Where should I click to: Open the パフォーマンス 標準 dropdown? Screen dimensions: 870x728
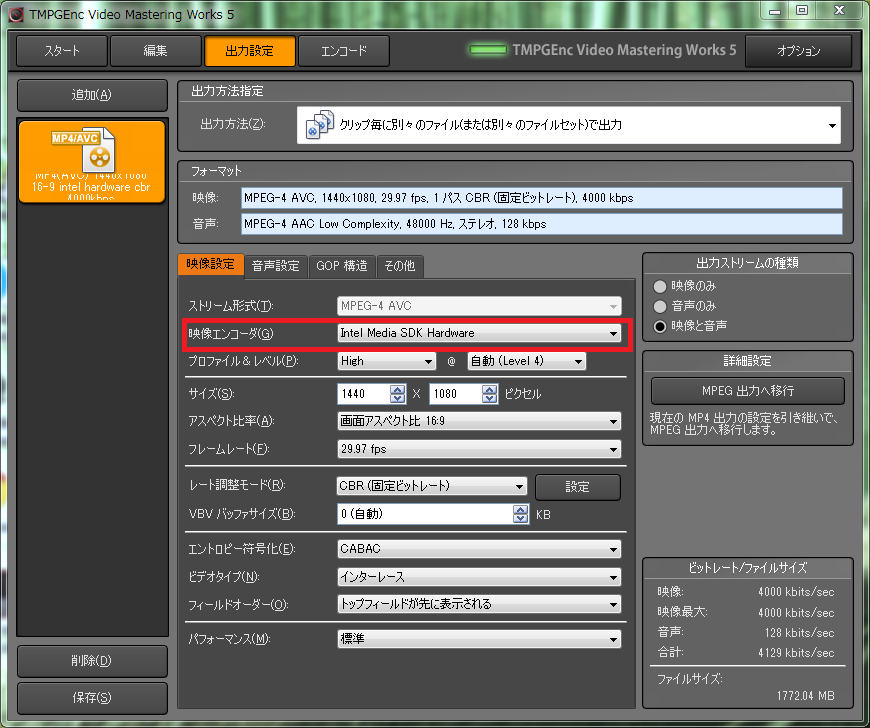pos(479,639)
